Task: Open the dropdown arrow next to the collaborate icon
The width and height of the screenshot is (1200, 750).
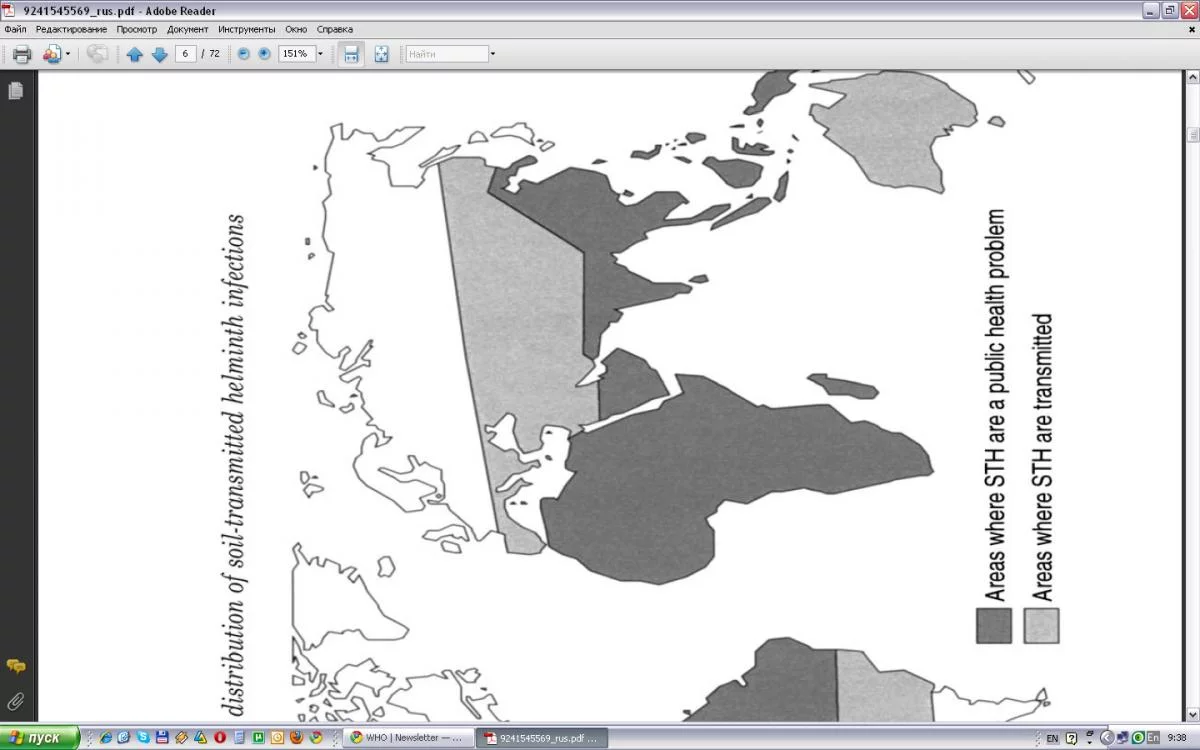Action: tap(68, 54)
